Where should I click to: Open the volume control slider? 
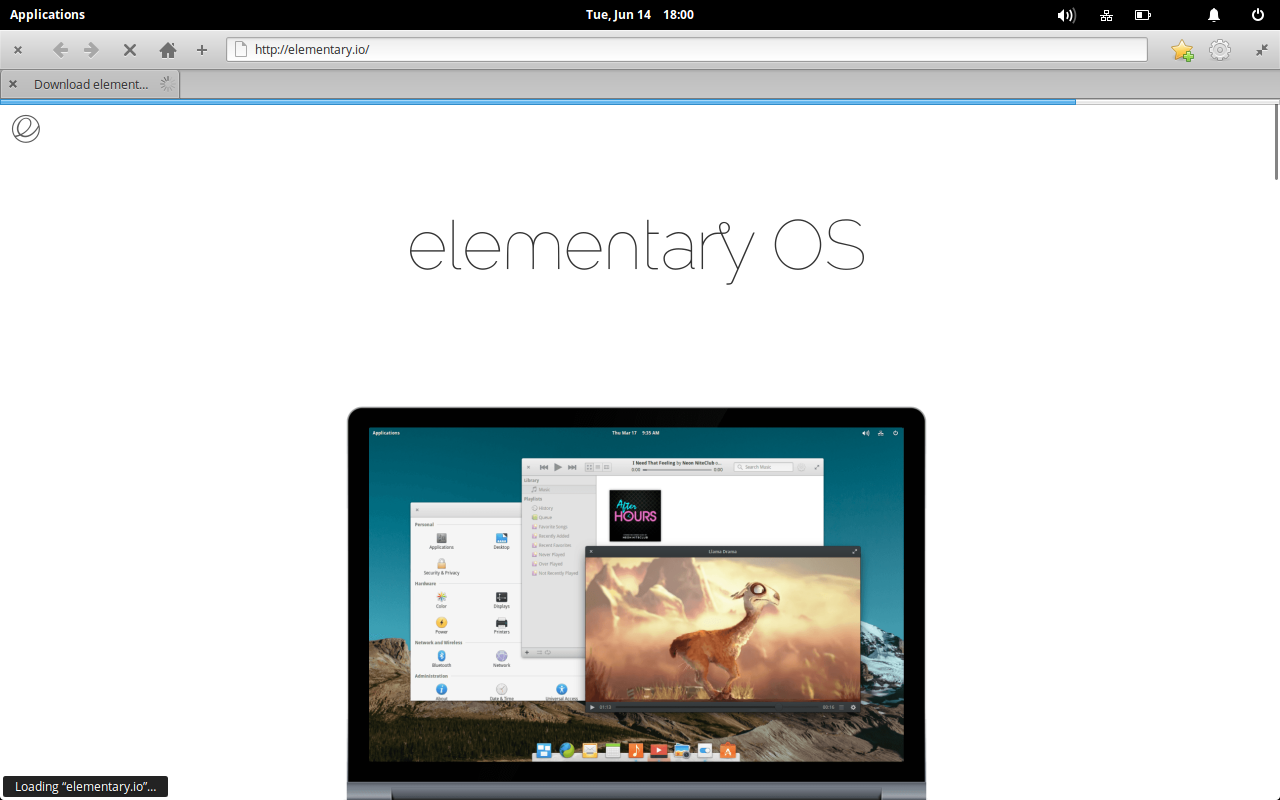click(1066, 14)
